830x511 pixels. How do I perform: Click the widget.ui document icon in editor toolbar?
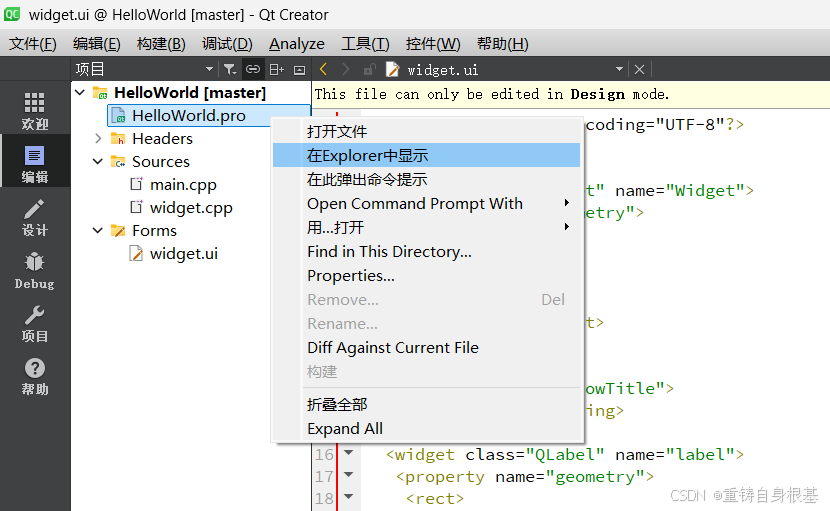(x=392, y=69)
